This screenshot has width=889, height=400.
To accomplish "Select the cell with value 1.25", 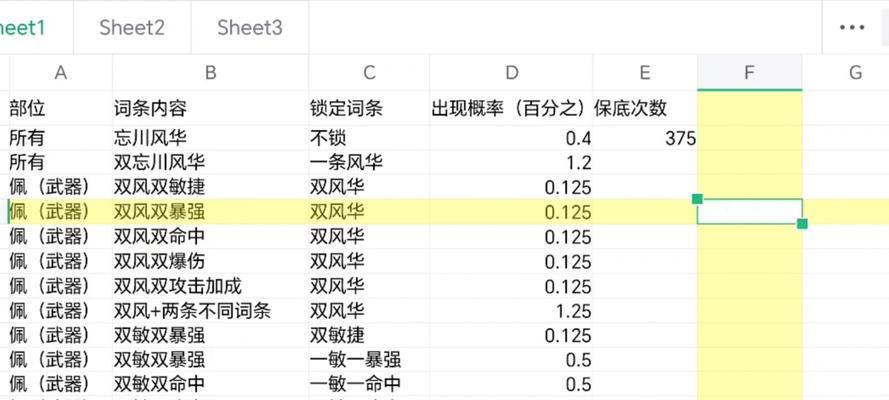I will click(511, 310).
